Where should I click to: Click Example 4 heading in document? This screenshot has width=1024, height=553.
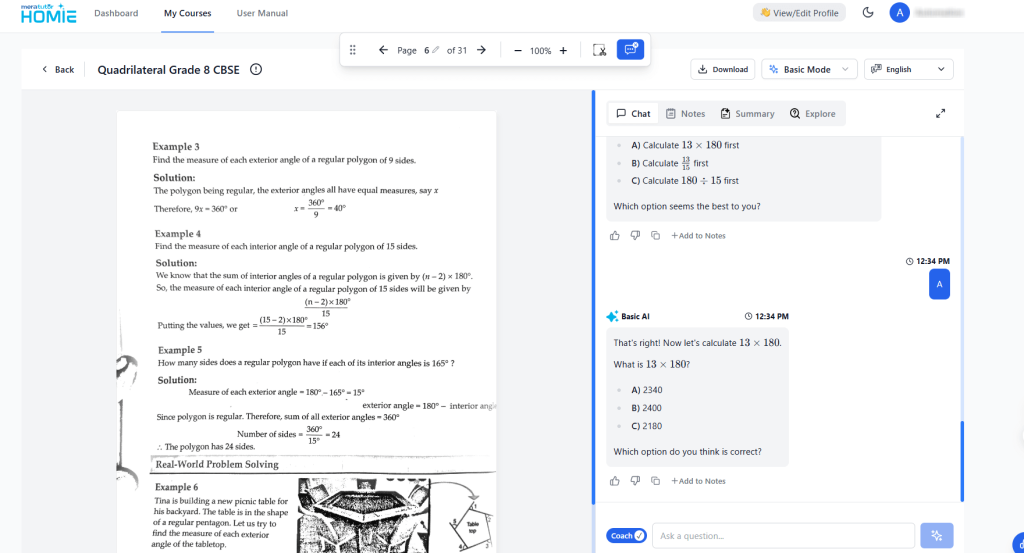coord(178,233)
